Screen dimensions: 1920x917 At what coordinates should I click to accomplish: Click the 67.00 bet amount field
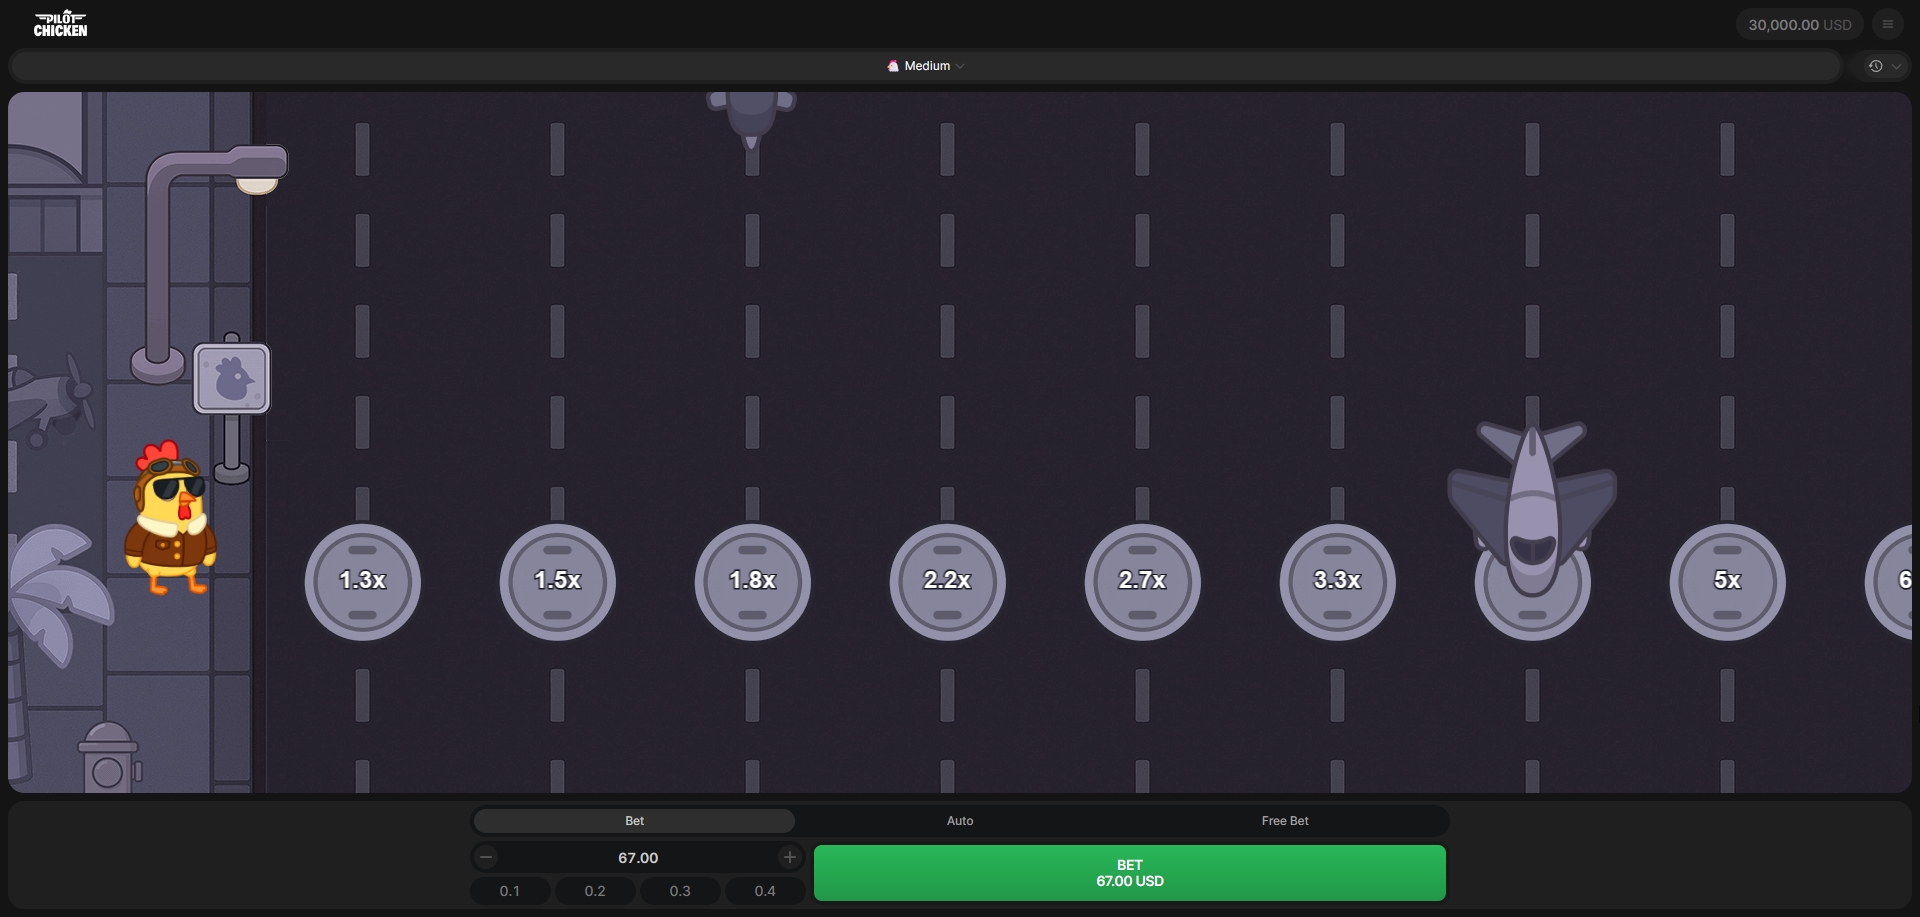click(x=637, y=858)
